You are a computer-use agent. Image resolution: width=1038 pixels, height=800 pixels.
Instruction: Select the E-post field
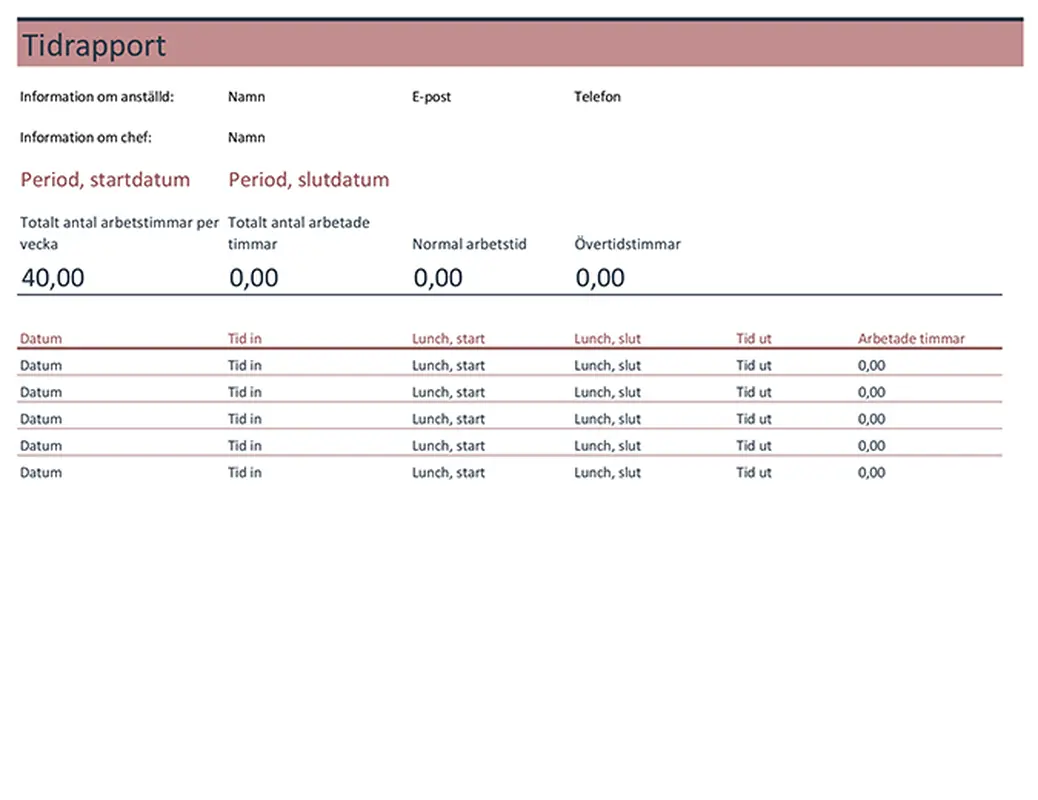(431, 97)
